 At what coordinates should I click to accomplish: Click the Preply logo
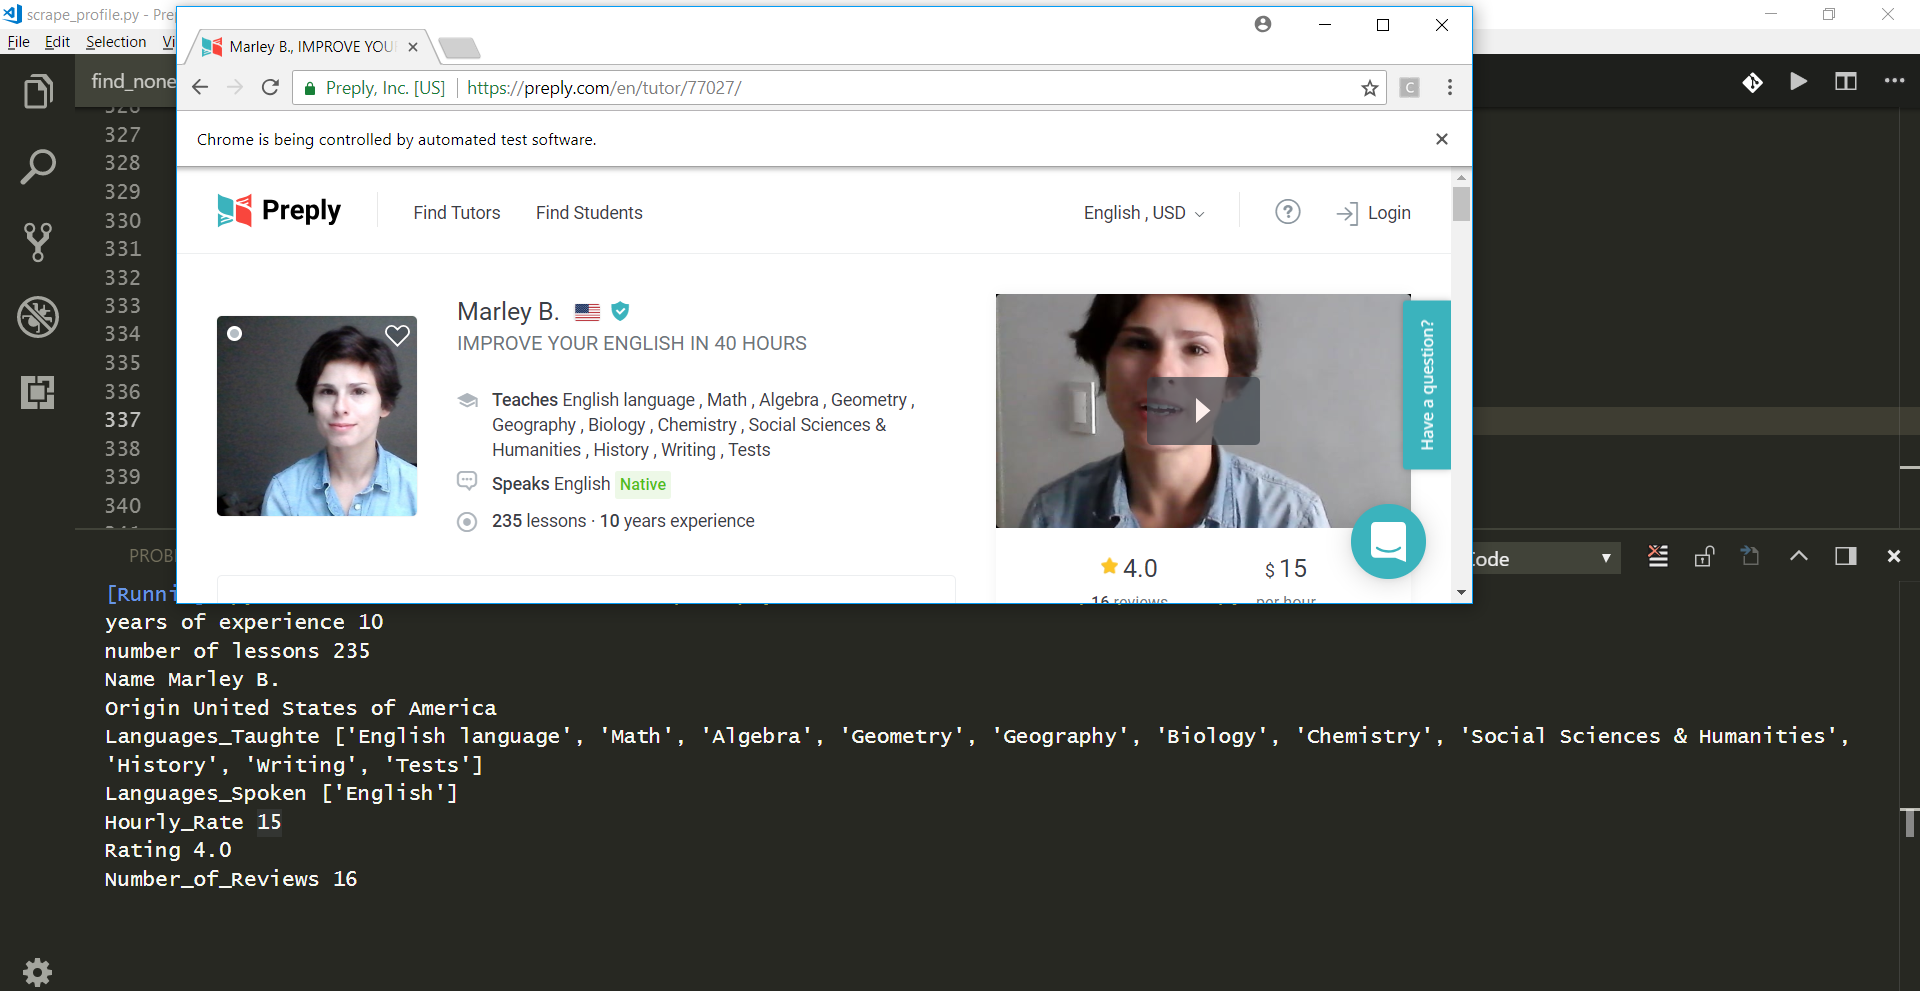(x=279, y=210)
